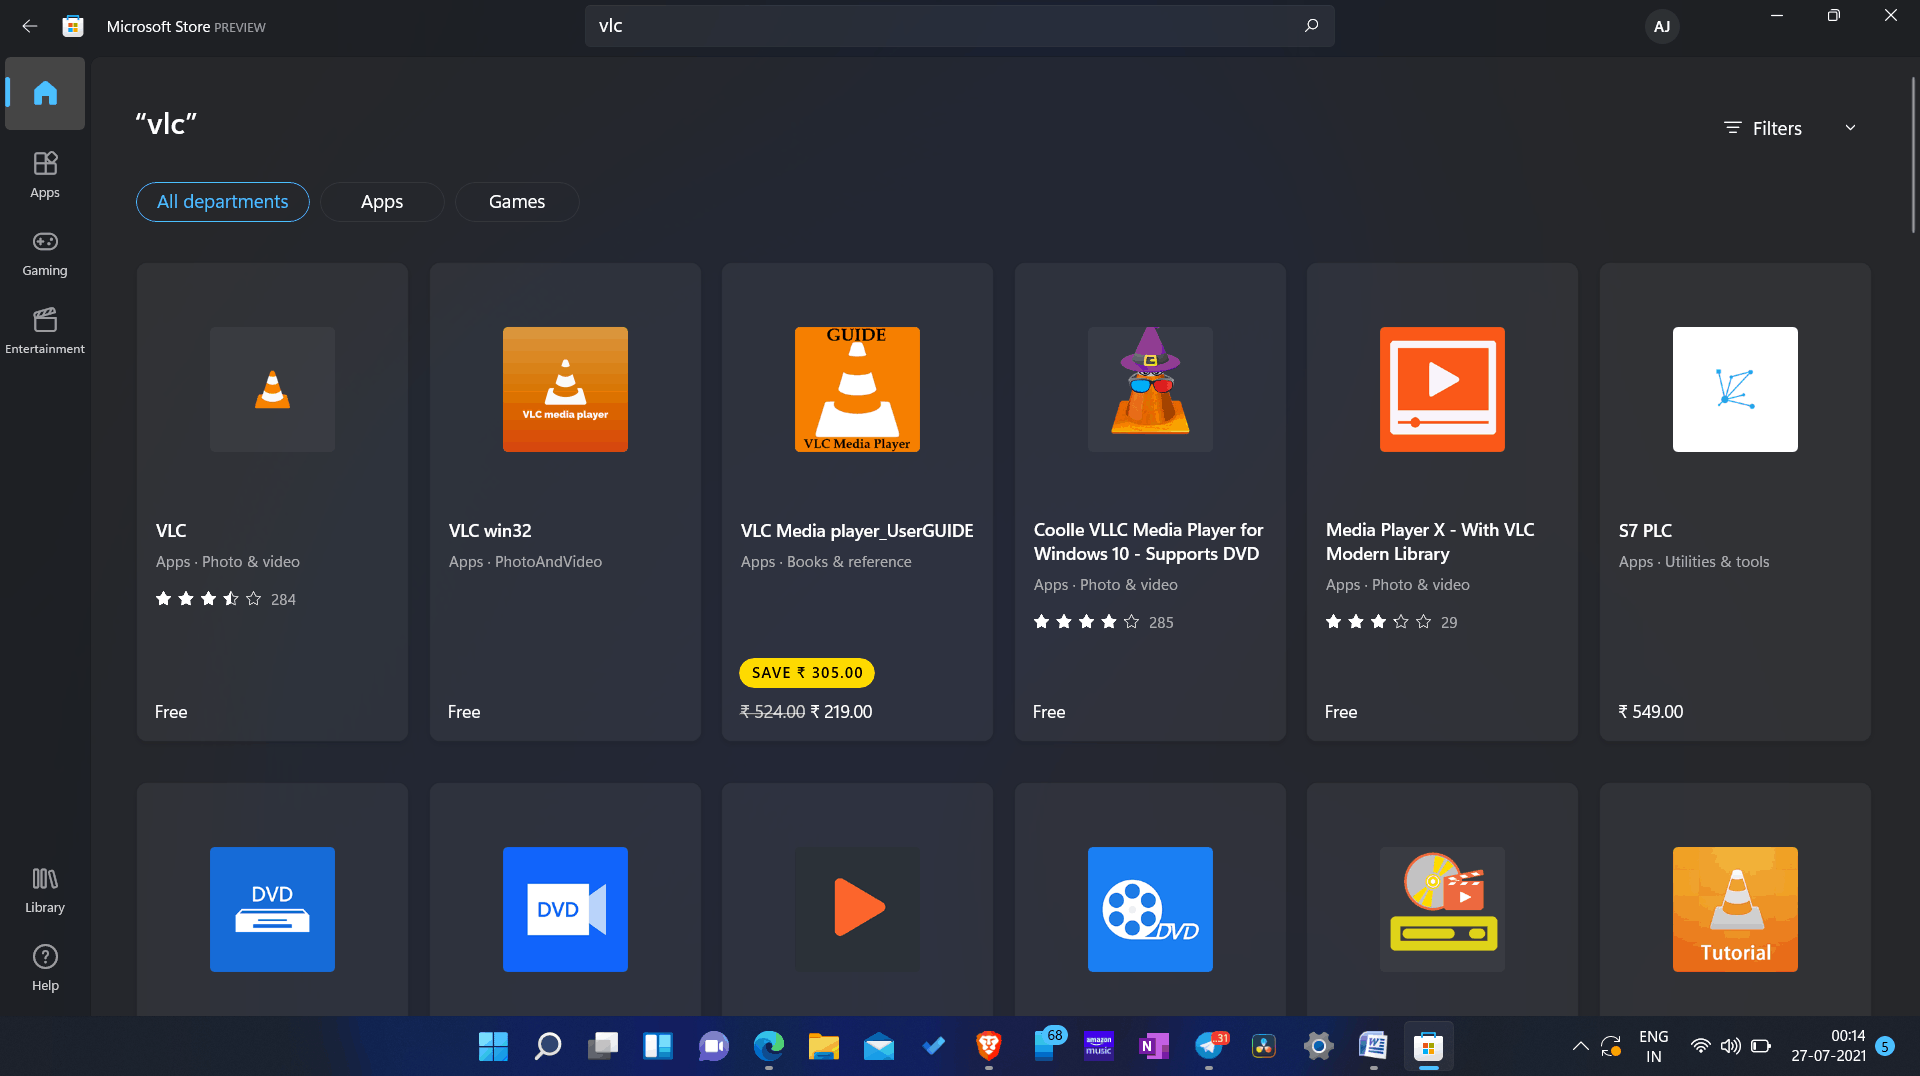Open the VLC Tutorial app icon
Viewport: 1920px width, 1076px height.
(1735, 909)
